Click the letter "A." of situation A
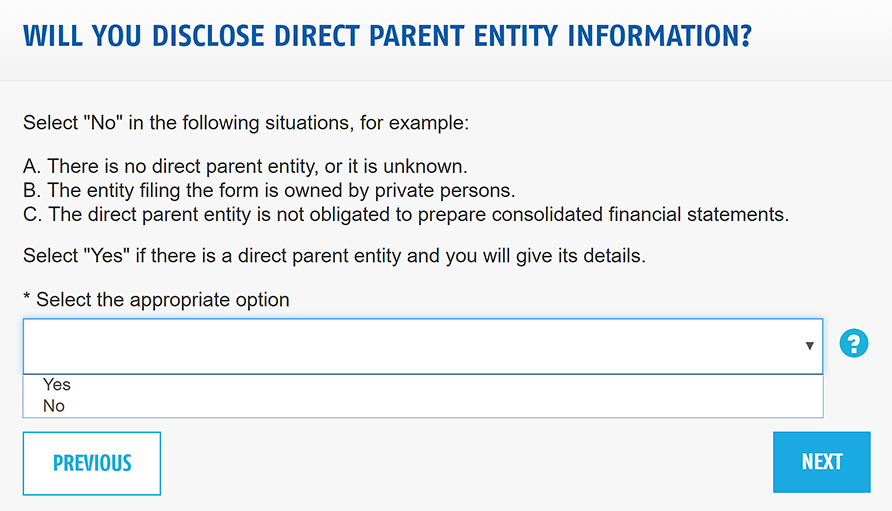Image resolution: width=892 pixels, height=511 pixels. tap(32, 166)
